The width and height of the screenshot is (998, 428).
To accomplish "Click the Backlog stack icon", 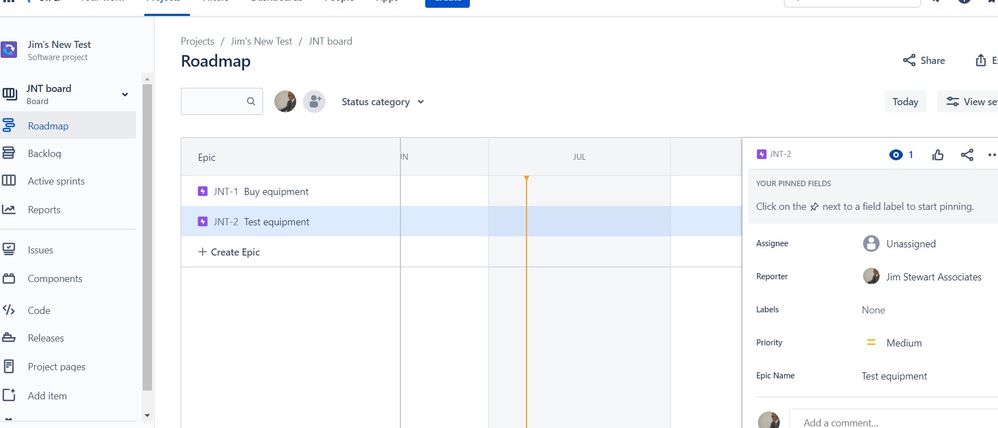I will [9, 153].
